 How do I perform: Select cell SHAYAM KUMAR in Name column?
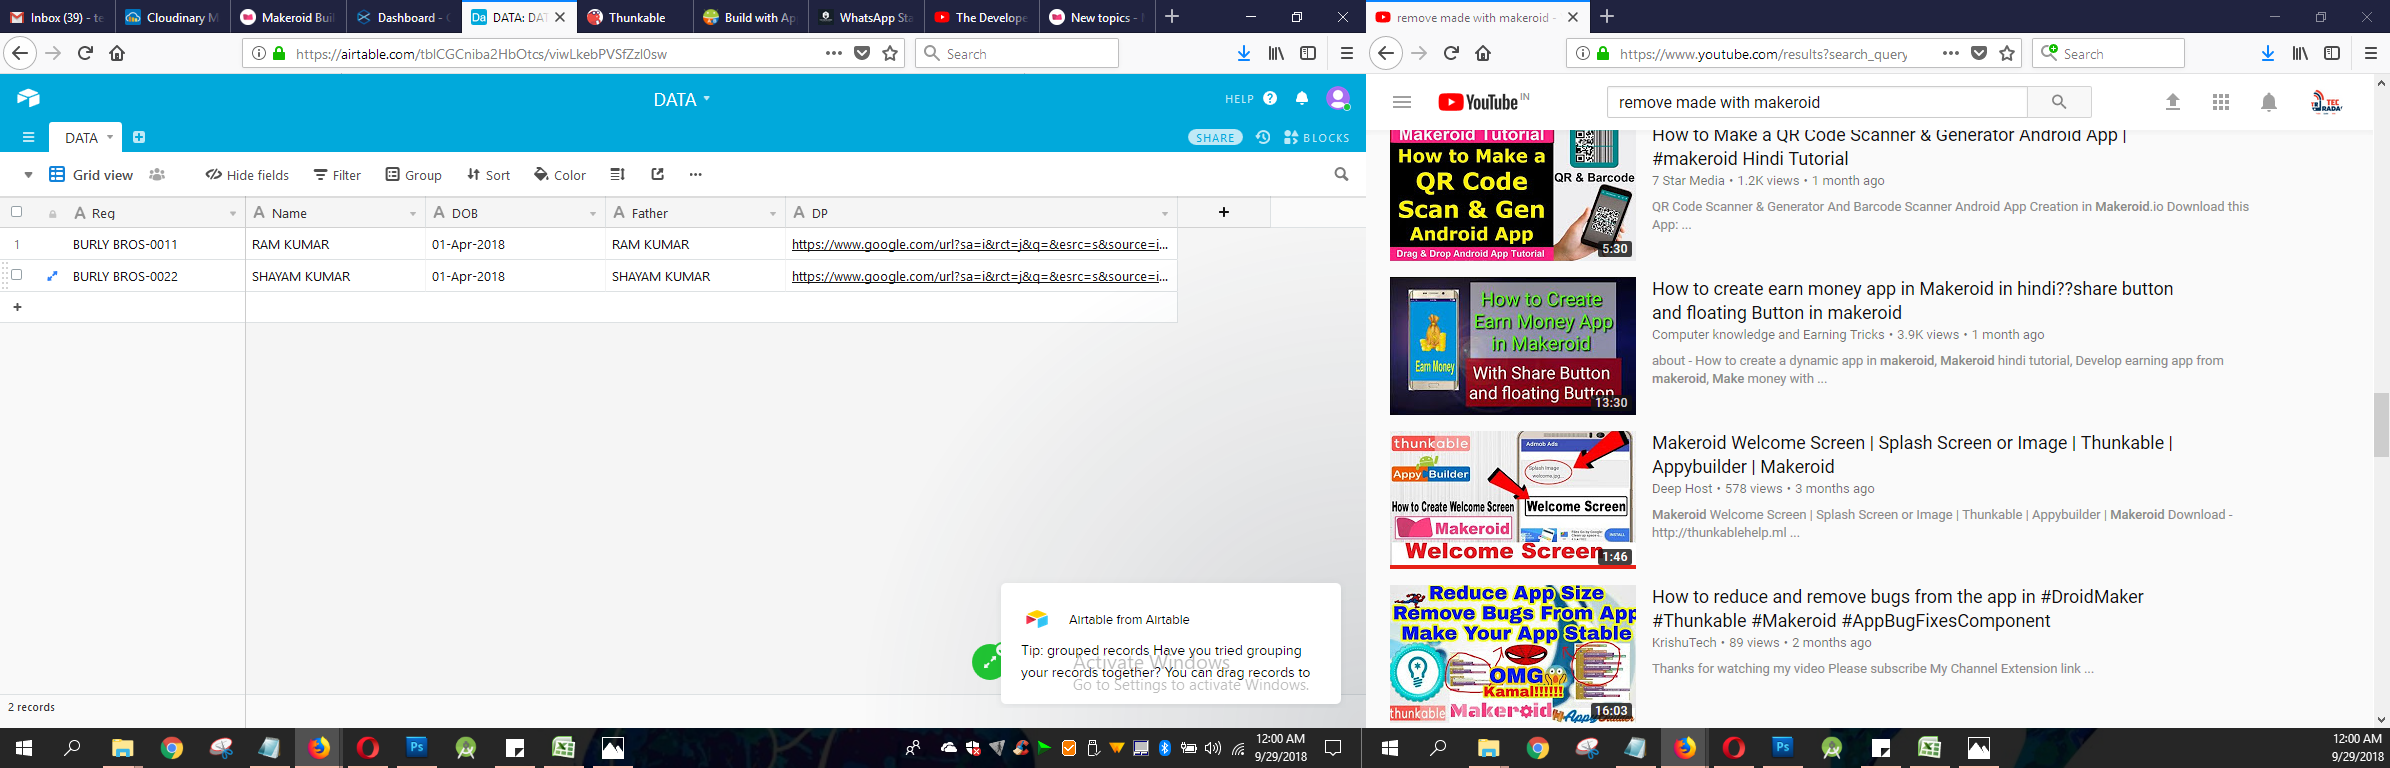click(335, 276)
